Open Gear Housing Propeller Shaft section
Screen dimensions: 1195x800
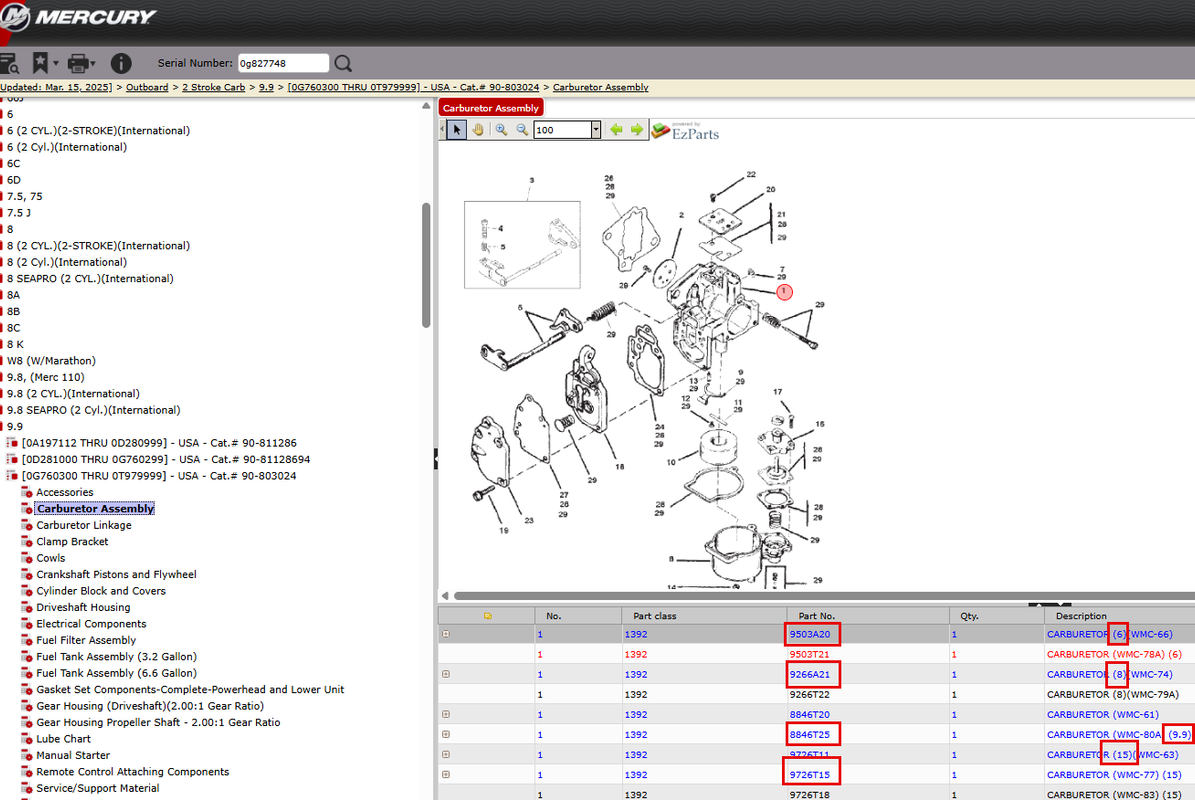(x=159, y=722)
